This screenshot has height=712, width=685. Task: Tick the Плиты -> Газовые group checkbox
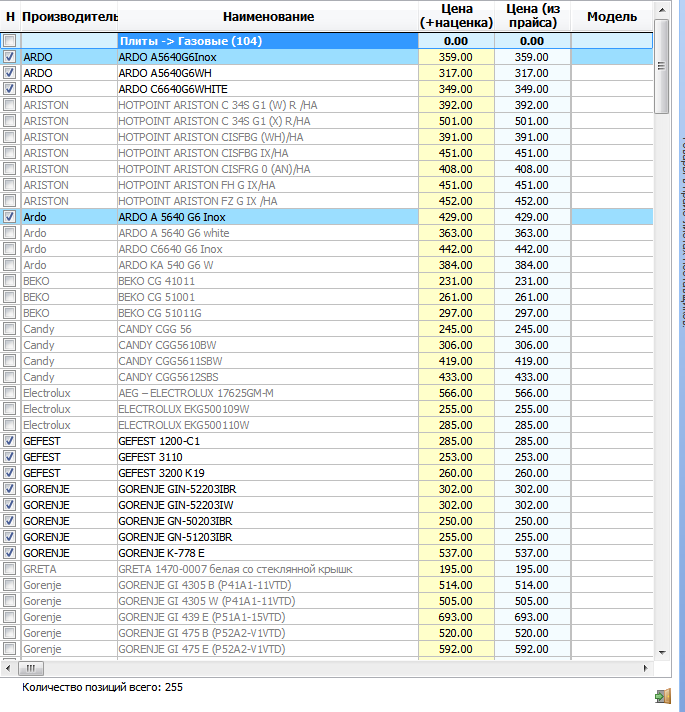pos(10,41)
